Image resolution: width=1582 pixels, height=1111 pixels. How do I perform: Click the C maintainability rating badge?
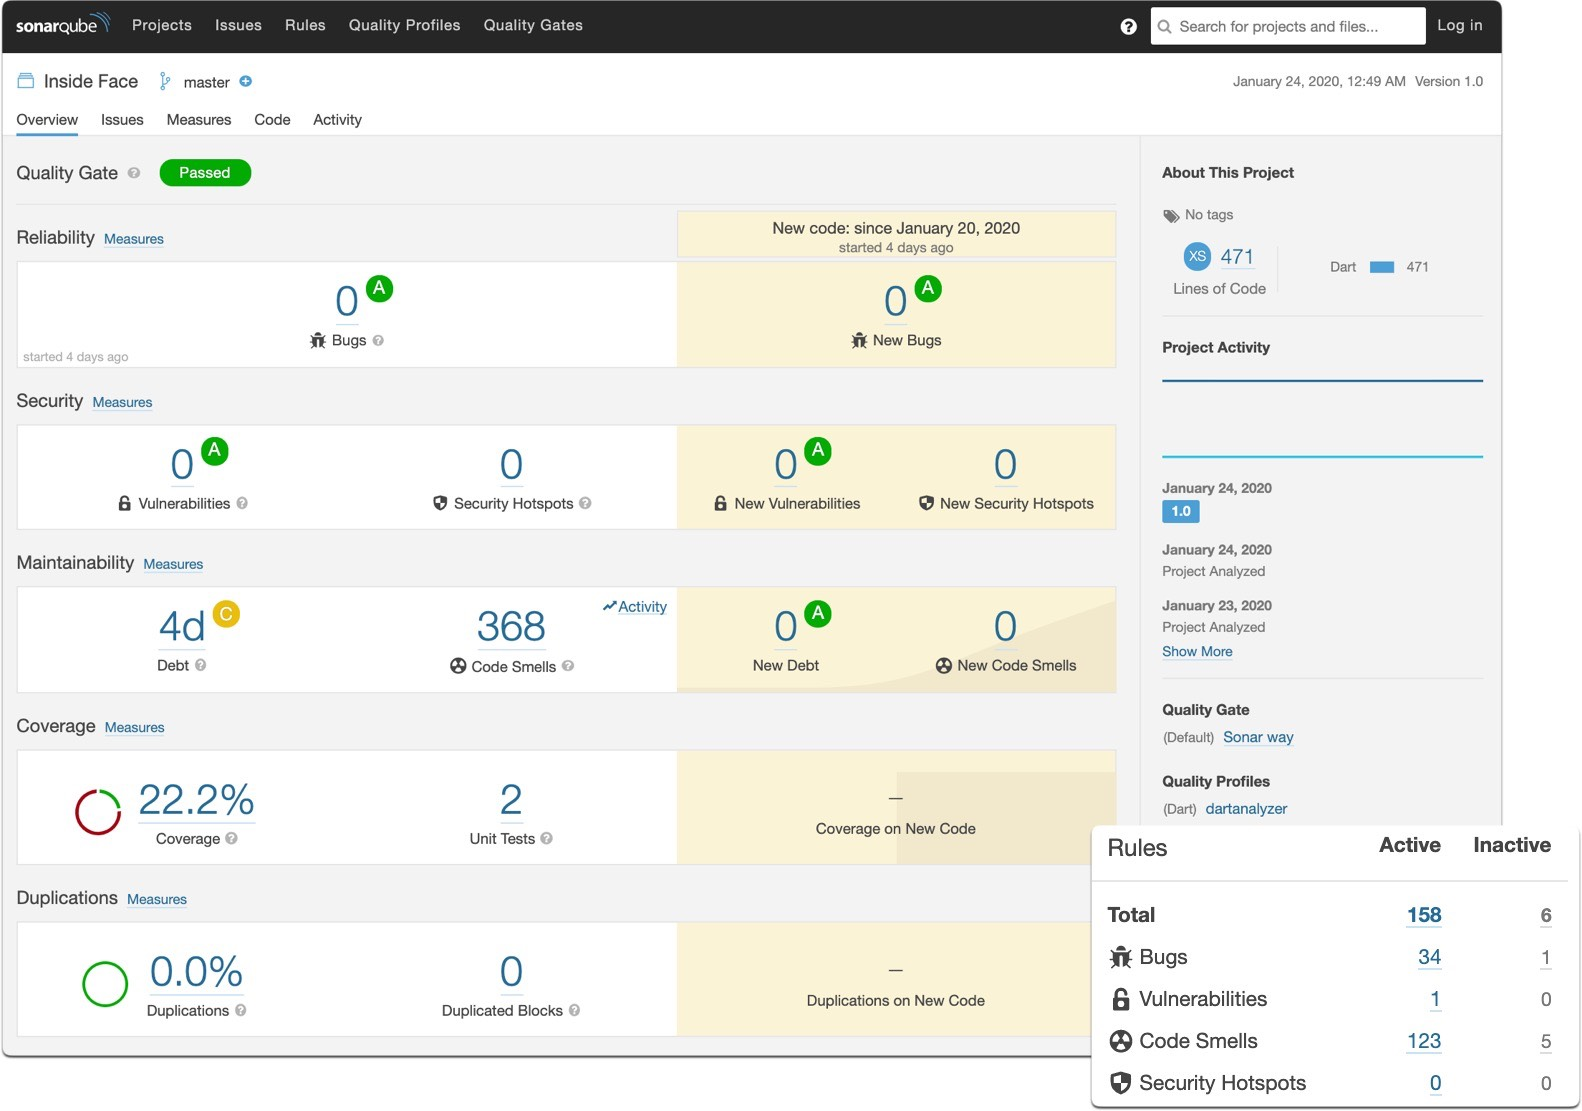tap(226, 614)
